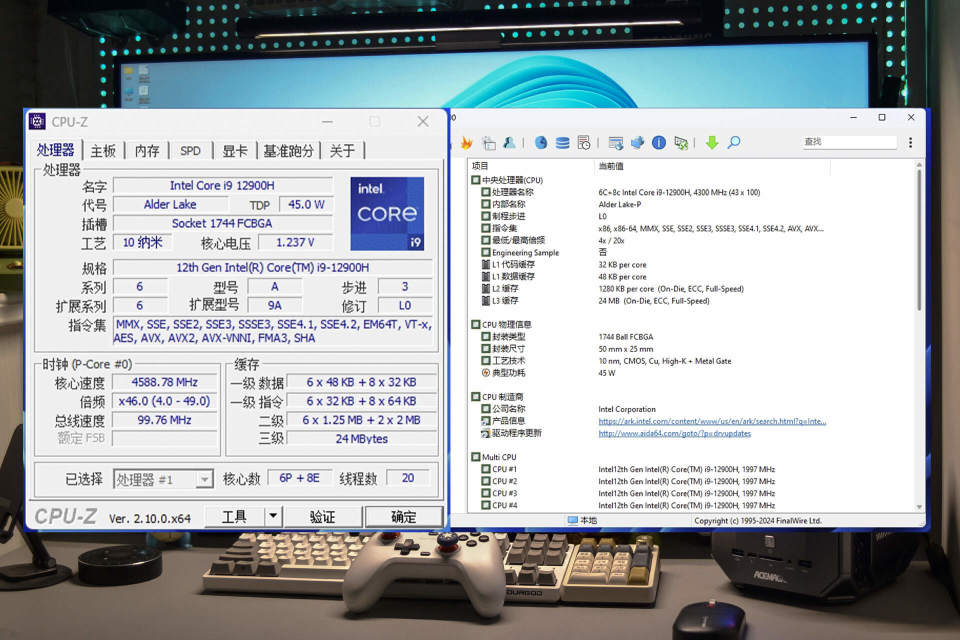Image resolution: width=960 pixels, height=640 pixels.
Task: Switch to the SPD tab in CPU-Z
Action: coord(190,151)
